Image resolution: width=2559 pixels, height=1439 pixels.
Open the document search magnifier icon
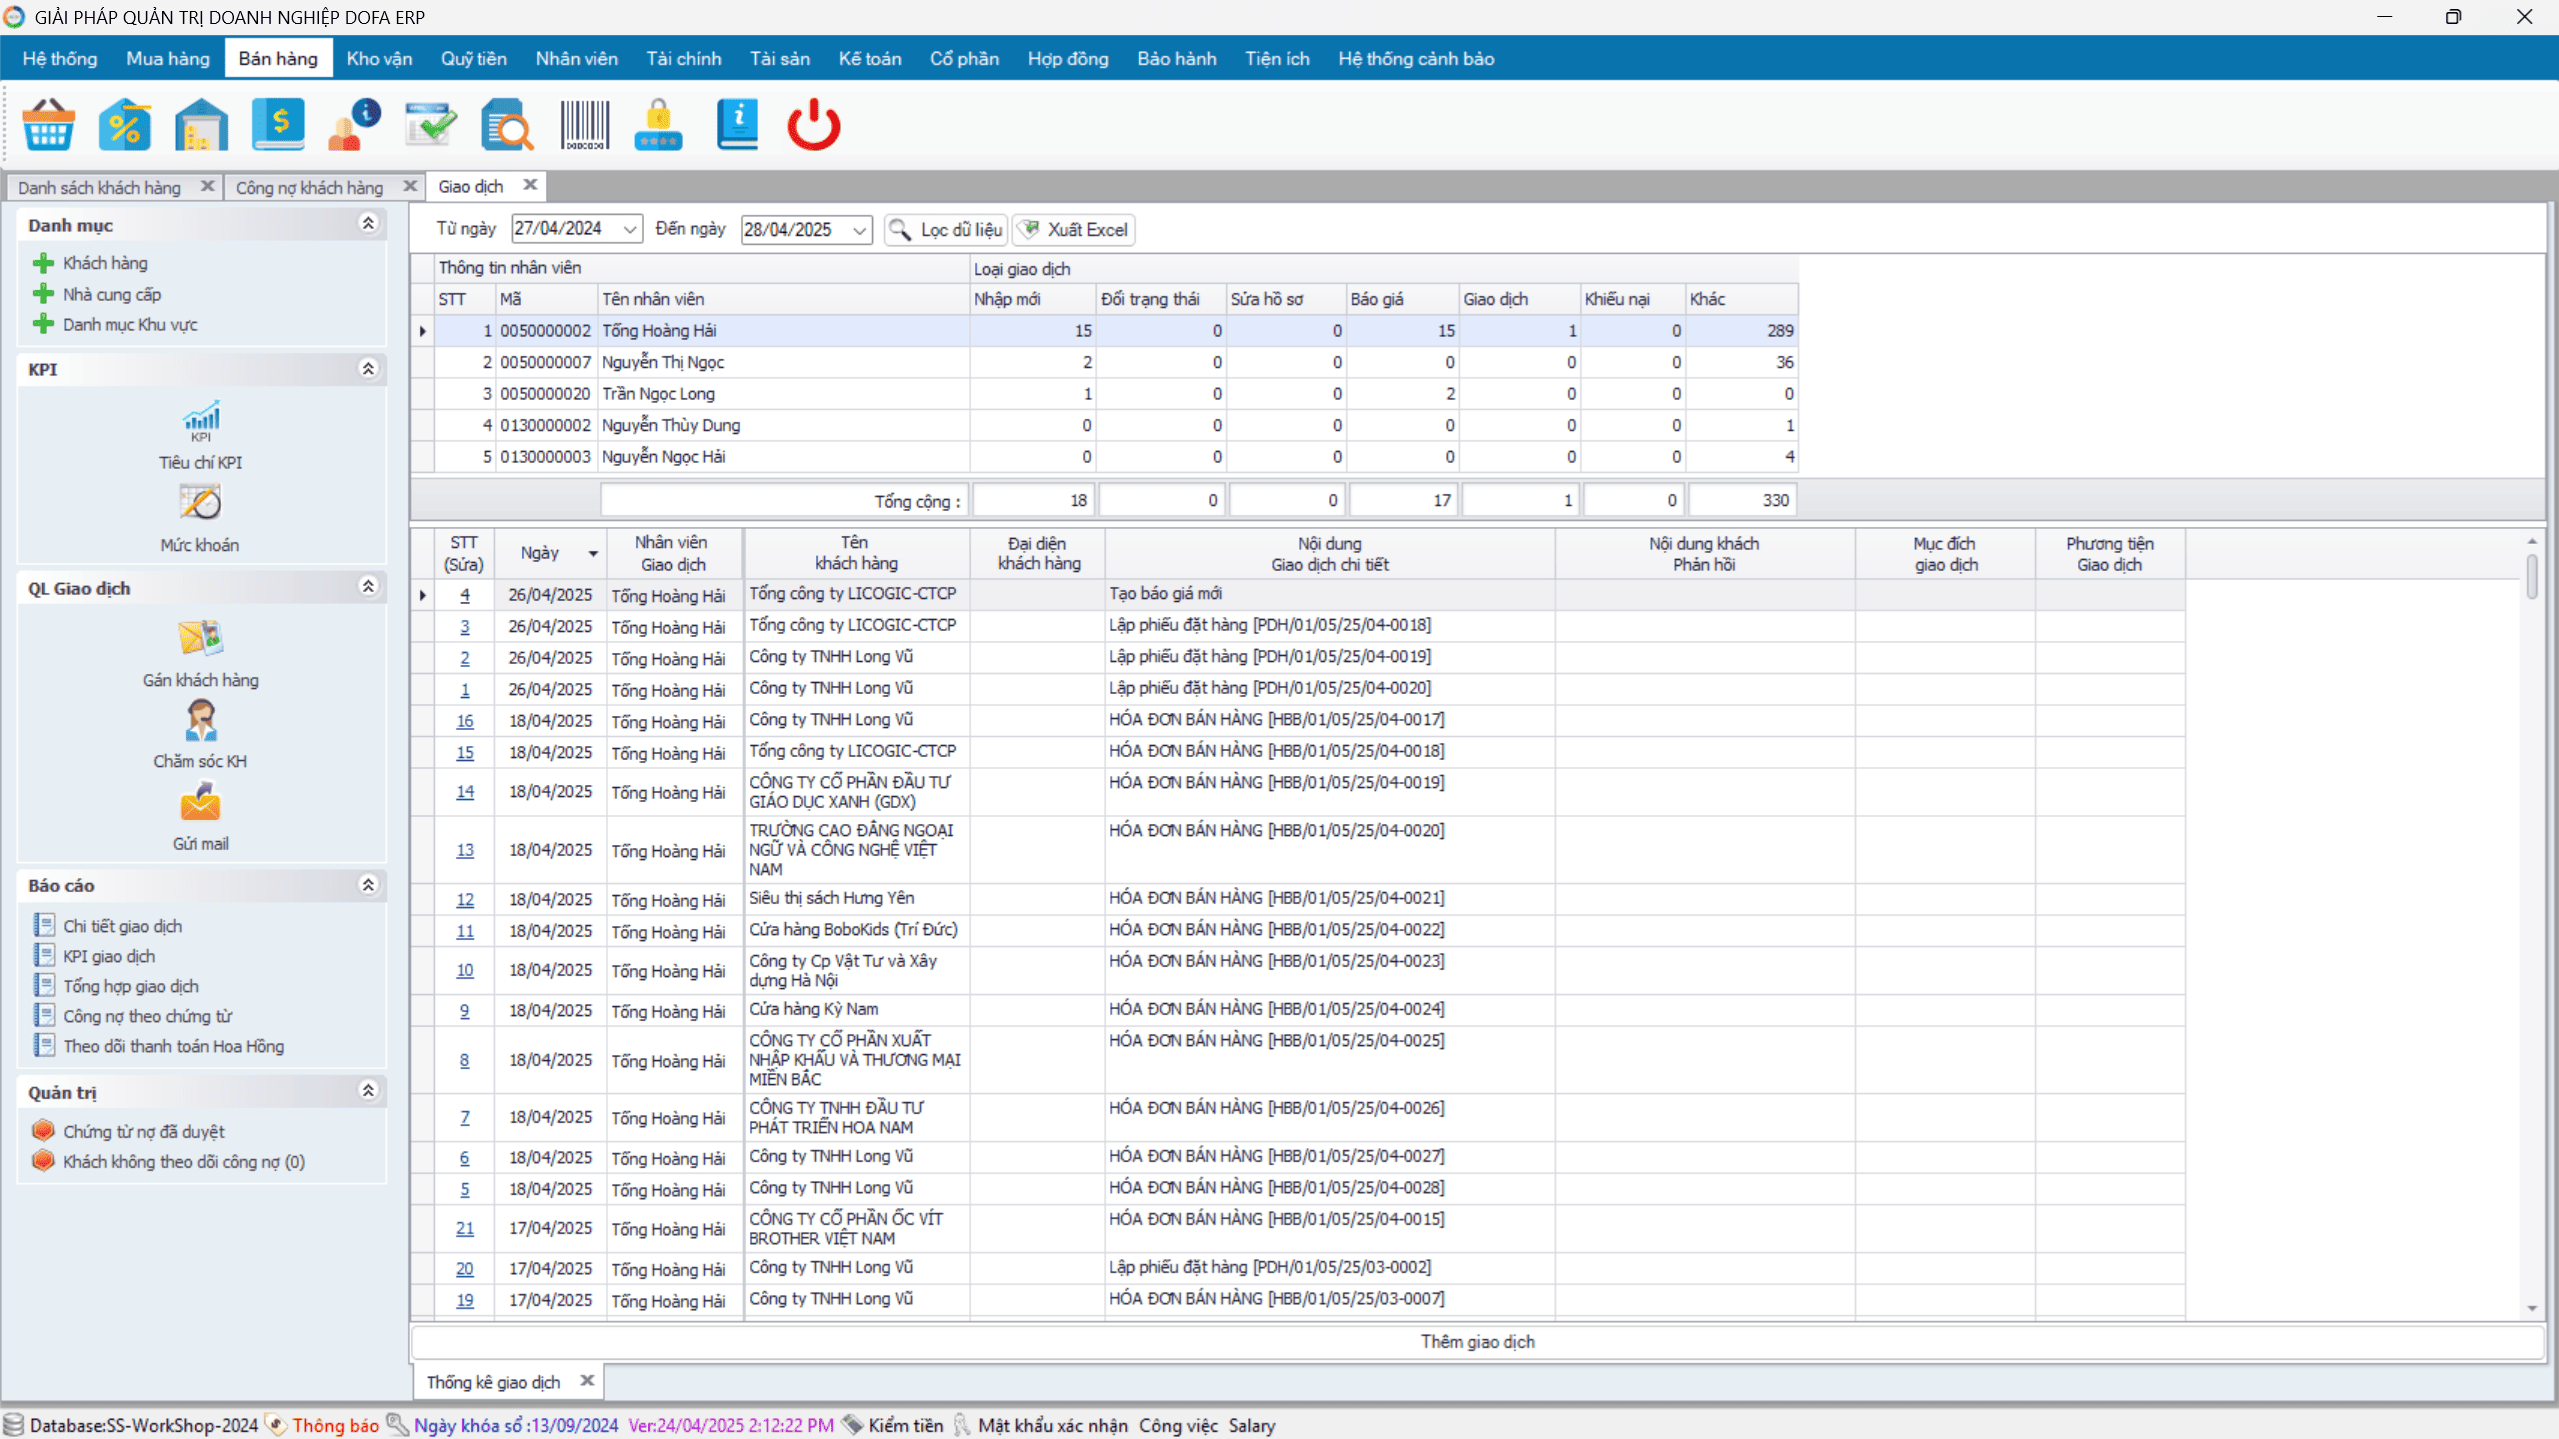507,125
